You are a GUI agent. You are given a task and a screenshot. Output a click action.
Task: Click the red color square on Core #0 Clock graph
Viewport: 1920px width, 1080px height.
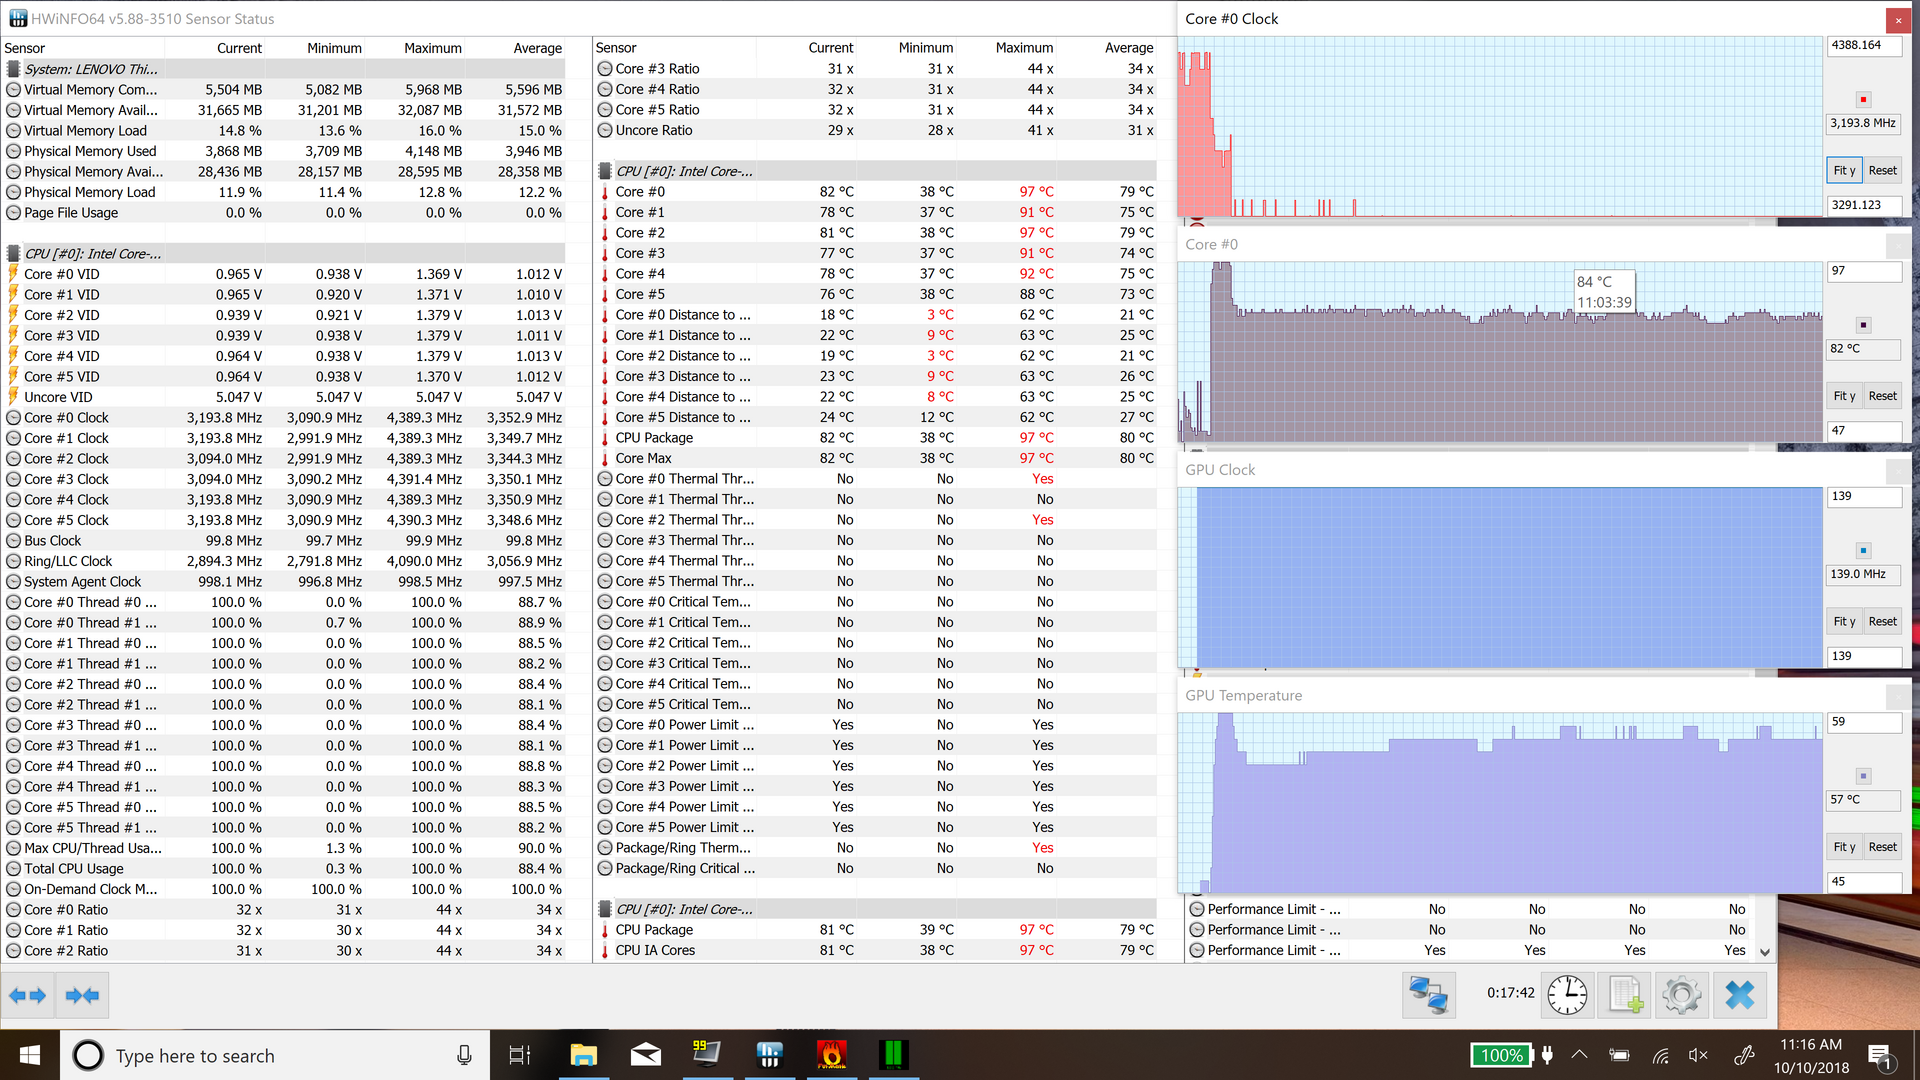point(1863,100)
